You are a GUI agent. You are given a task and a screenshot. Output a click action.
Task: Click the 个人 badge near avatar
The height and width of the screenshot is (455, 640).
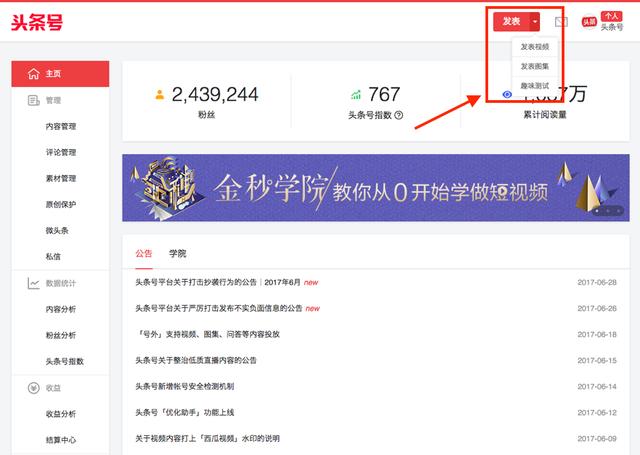point(611,16)
